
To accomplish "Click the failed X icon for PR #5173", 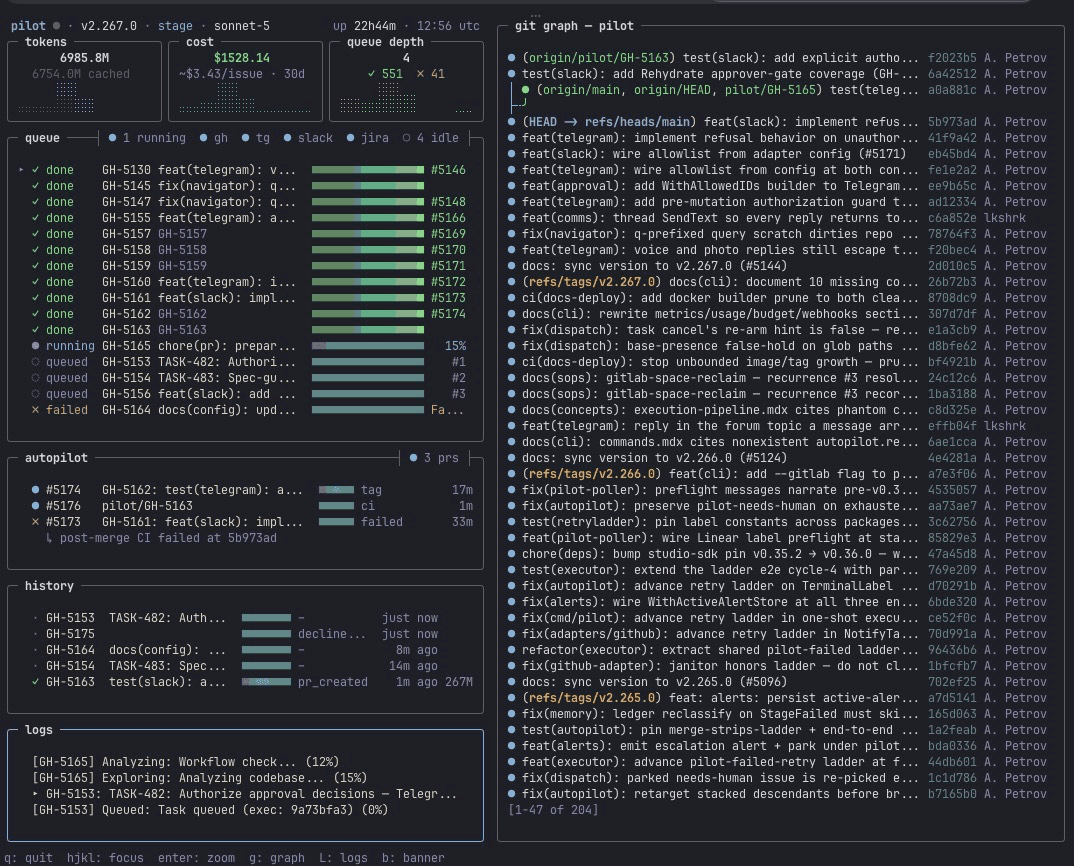I will coord(36,522).
